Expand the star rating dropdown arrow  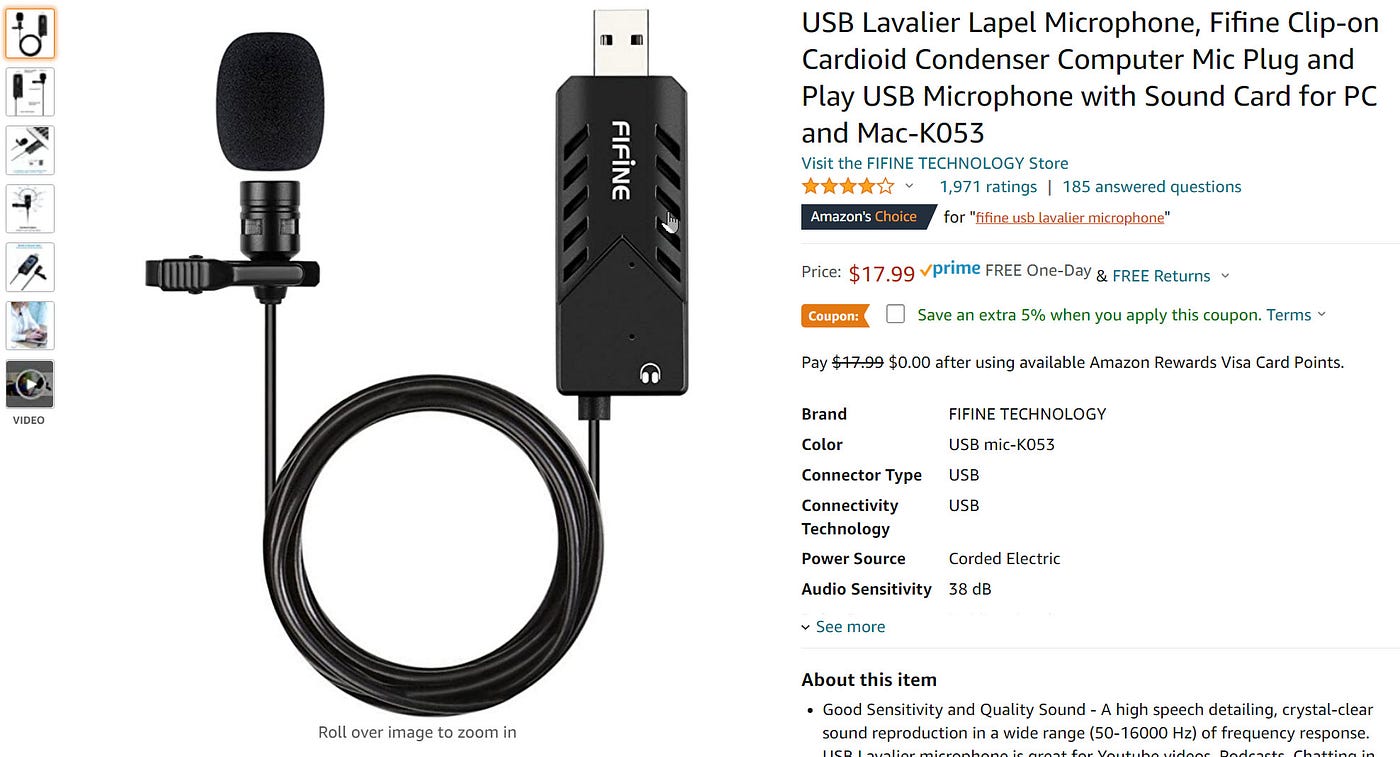click(x=909, y=187)
